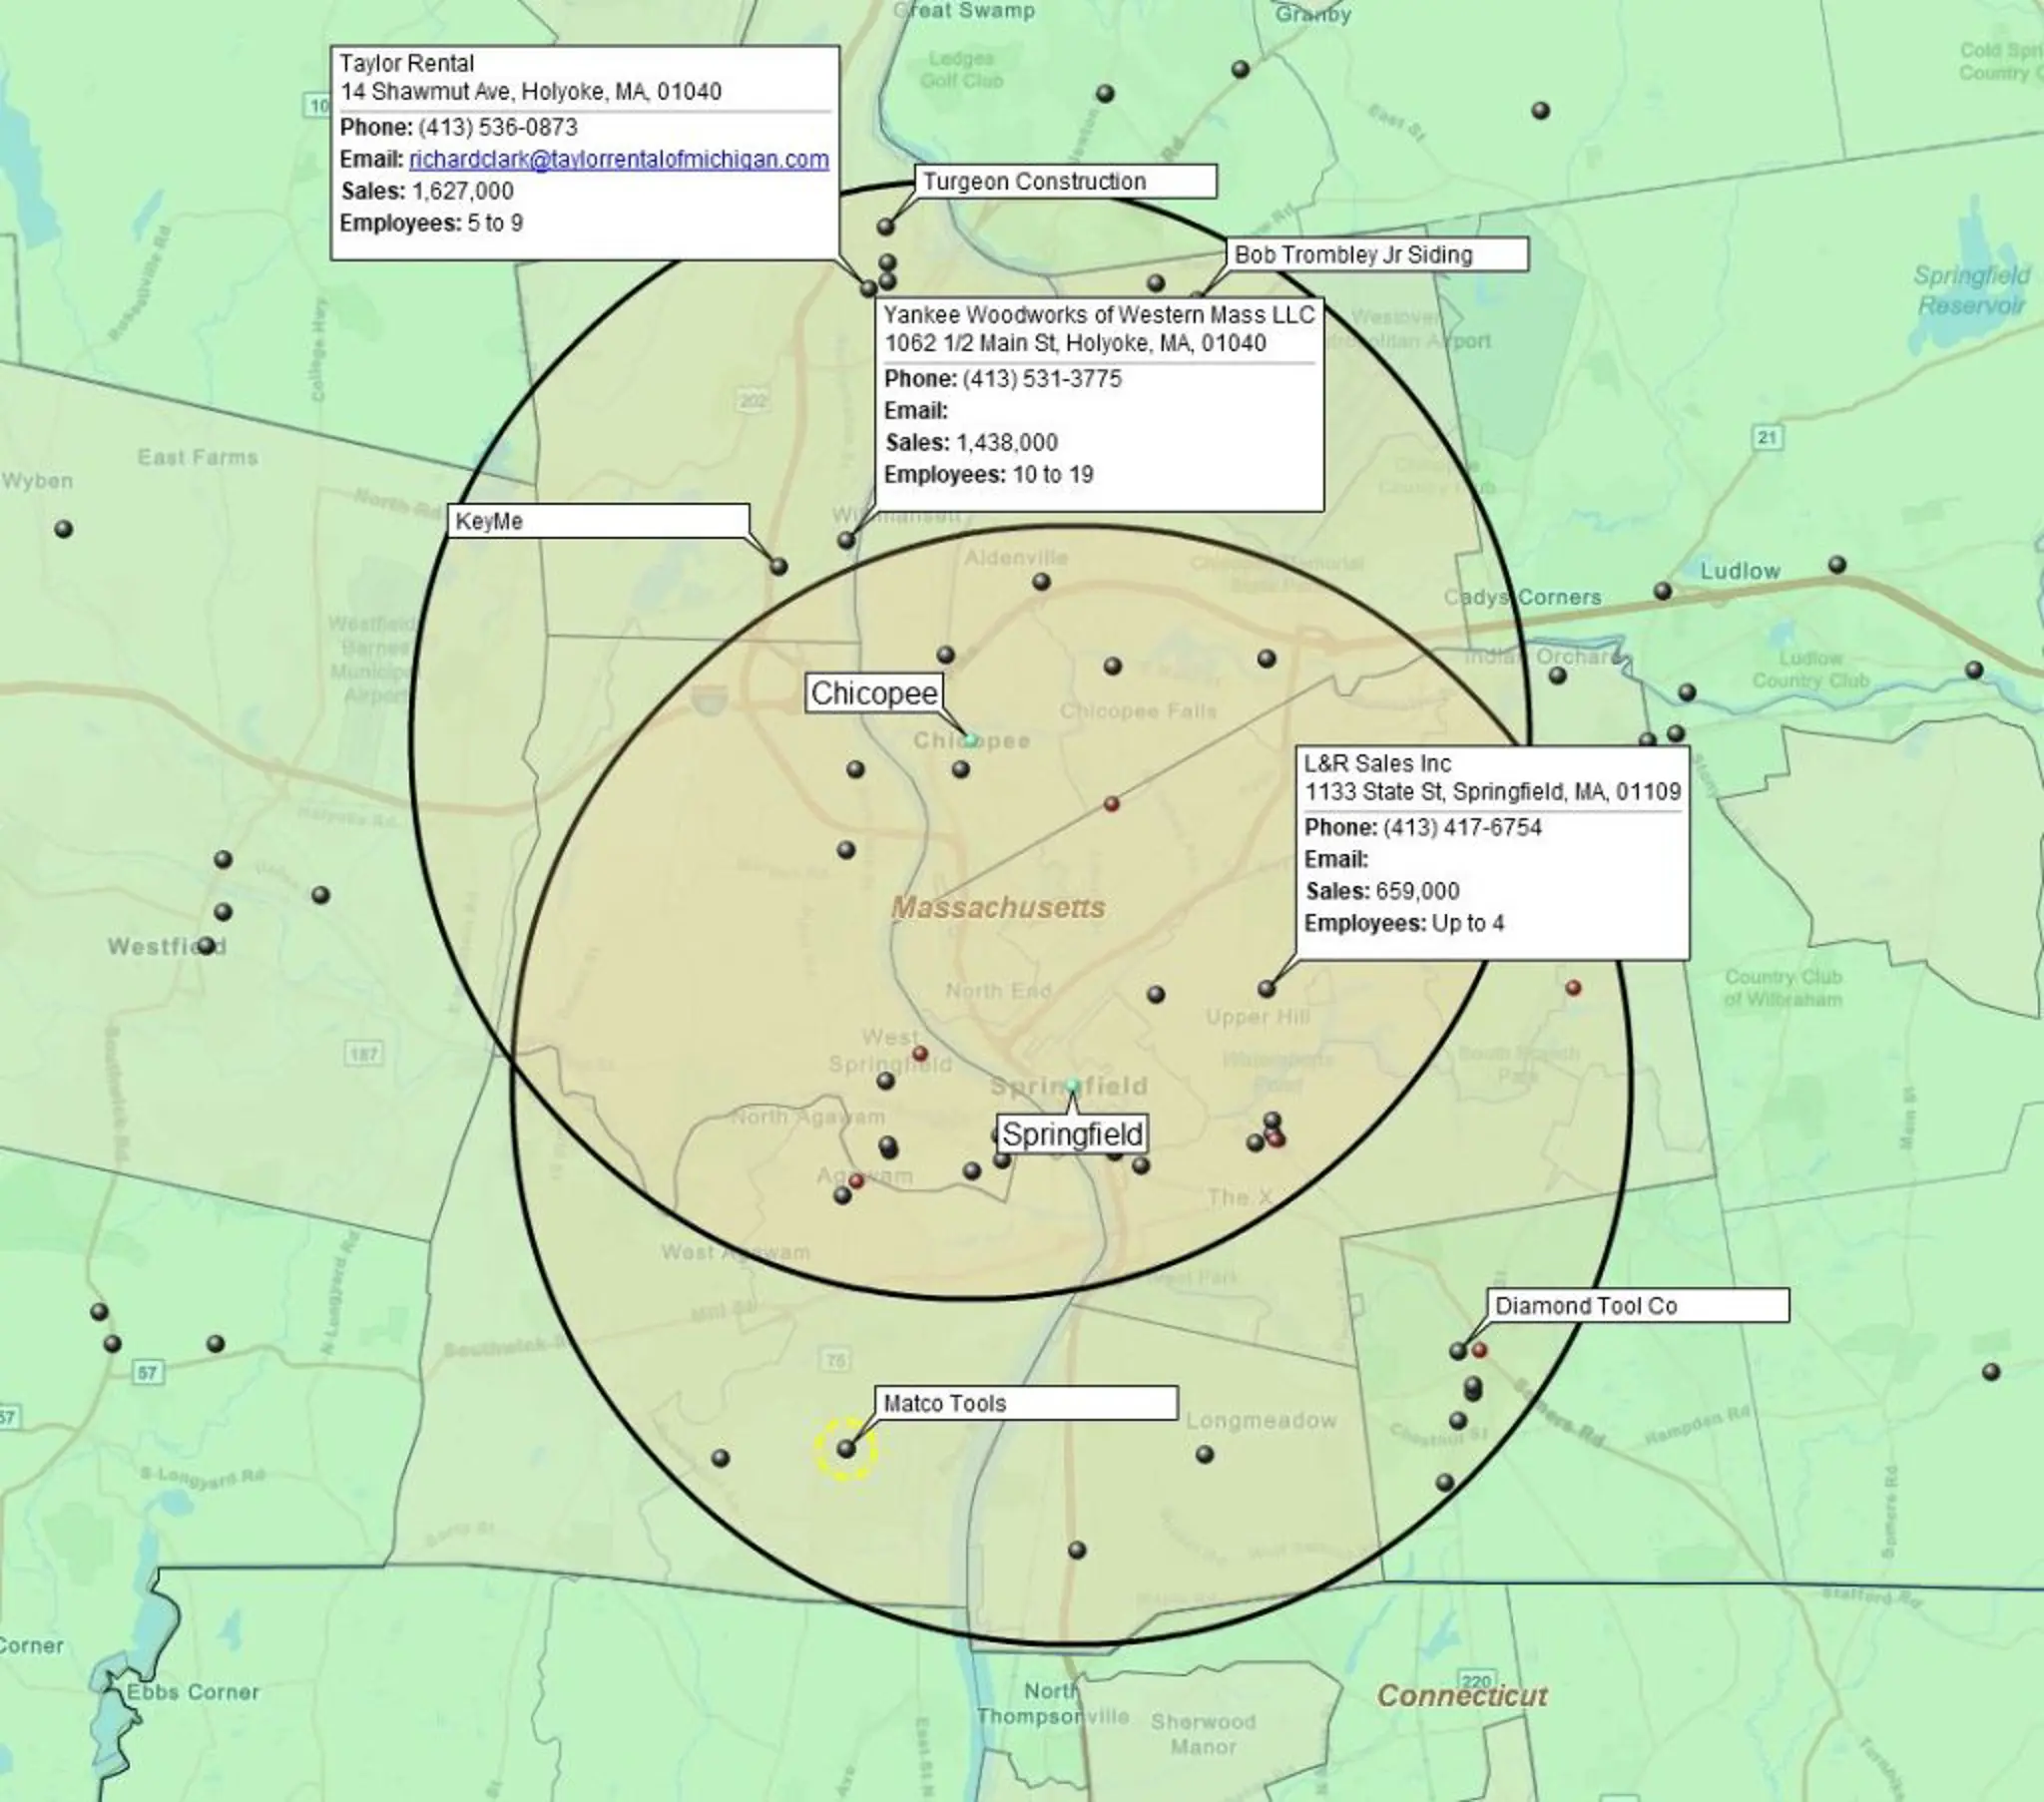Click the Yankee Woodworks of Western Mass title
Screen dimensions: 2044x1802
(x=1099, y=315)
